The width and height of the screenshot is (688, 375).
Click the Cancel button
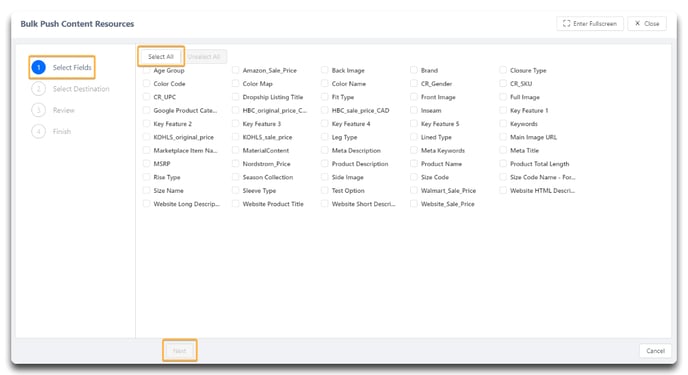[655, 350]
